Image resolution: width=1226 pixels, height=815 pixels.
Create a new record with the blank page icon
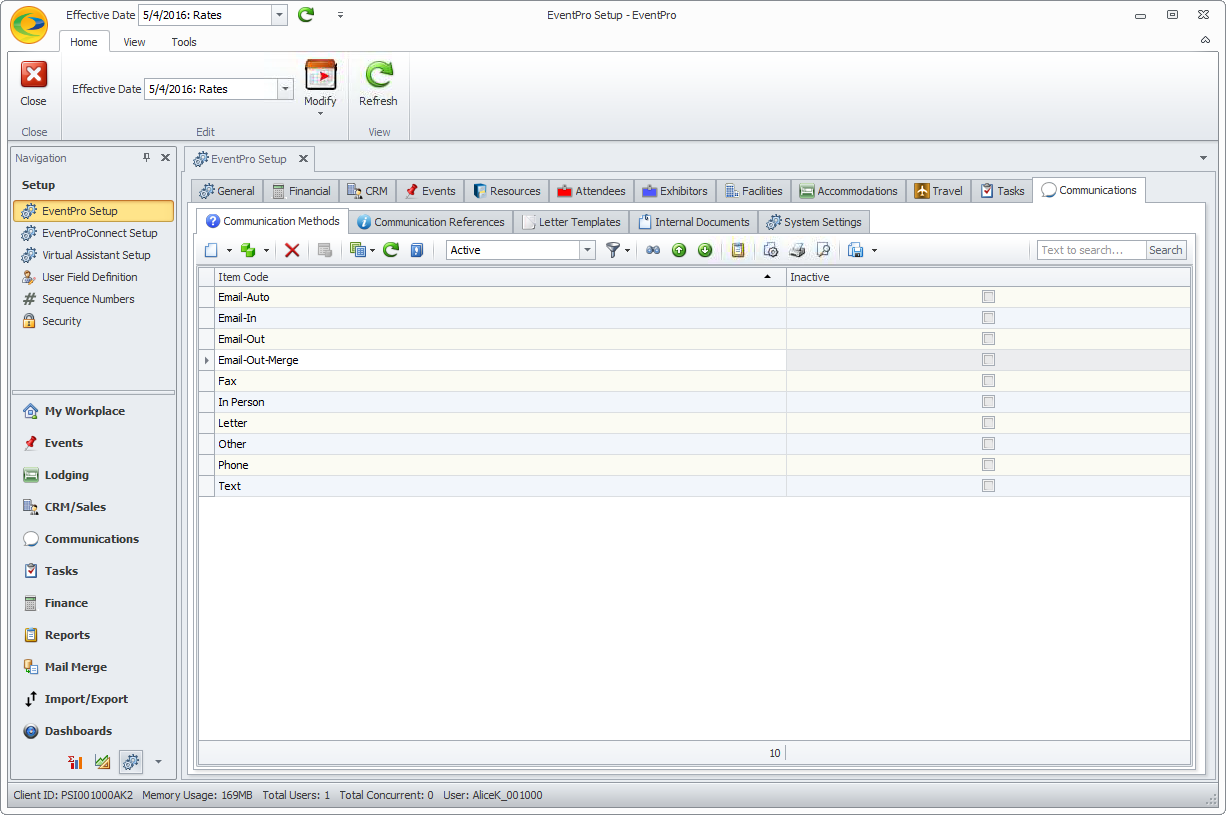pyautogui.click(x=211, y=250)
